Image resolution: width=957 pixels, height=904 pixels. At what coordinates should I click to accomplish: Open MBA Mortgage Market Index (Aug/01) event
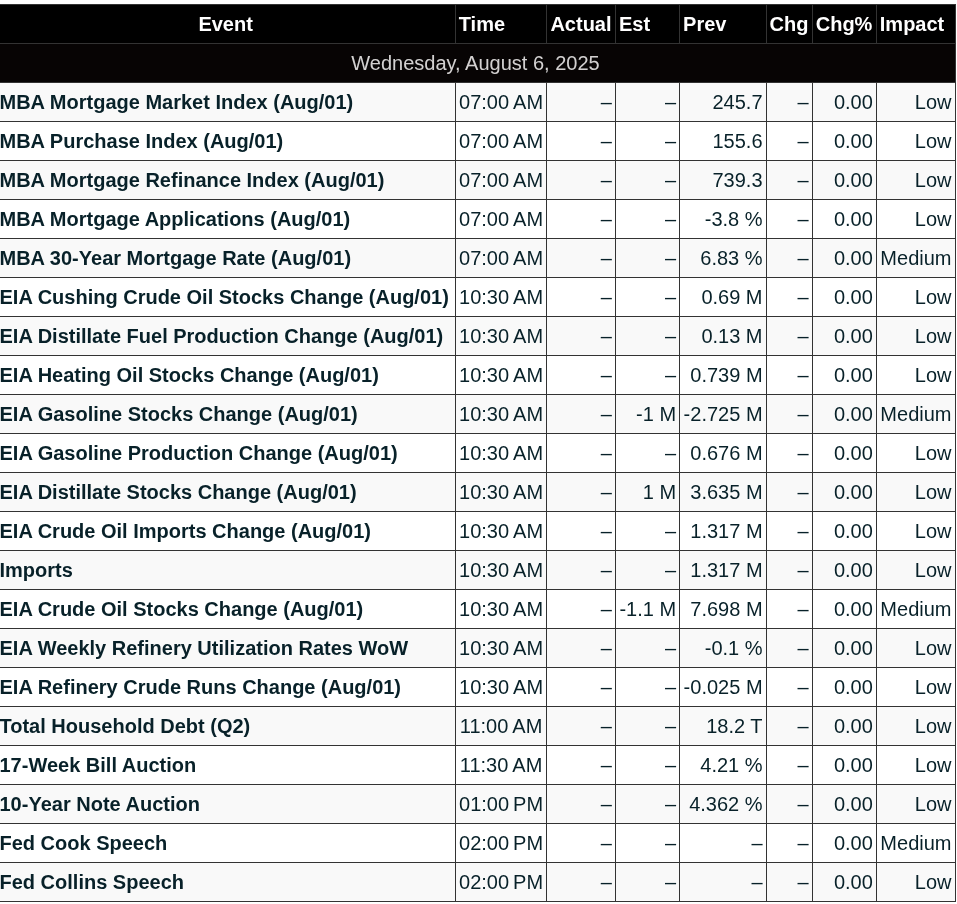click(x=176, y=102)
